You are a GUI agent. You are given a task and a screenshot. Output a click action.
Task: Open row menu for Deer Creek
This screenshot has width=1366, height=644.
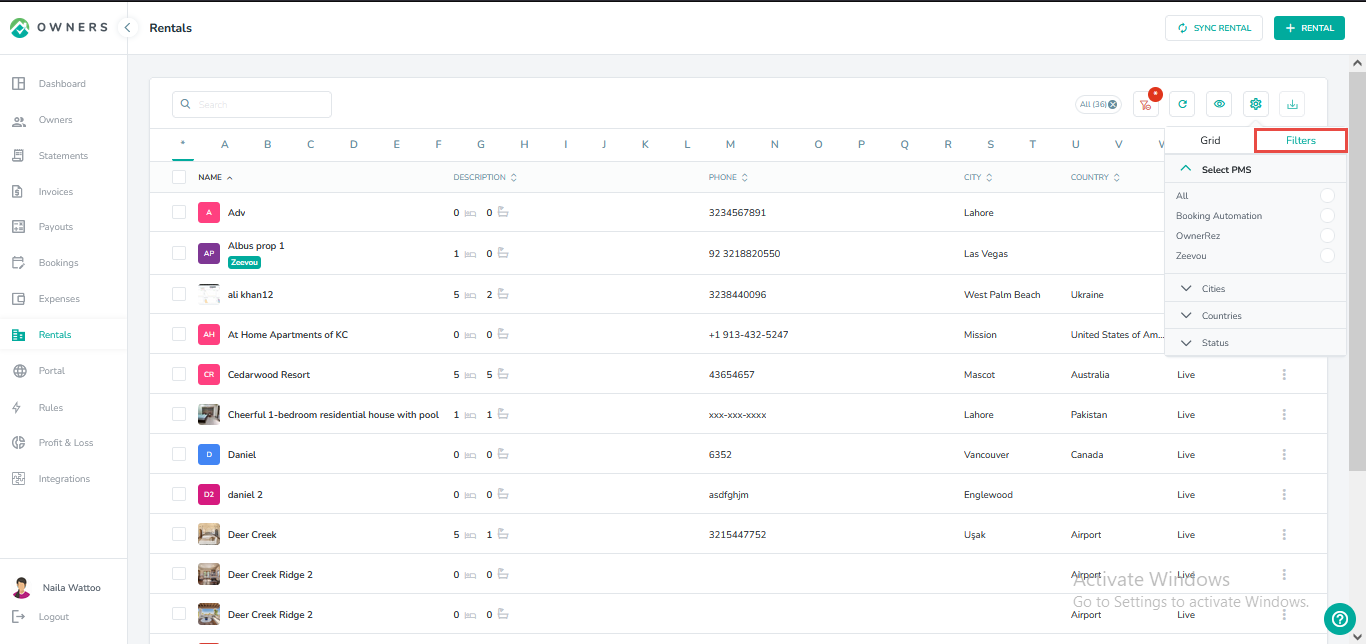click(x=1284, y=535)
